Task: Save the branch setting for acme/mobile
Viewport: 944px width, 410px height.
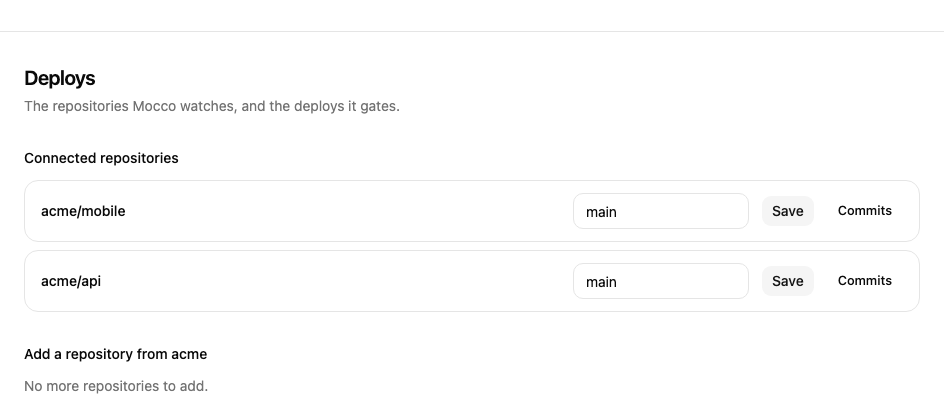Action: [x=787, y=211]
